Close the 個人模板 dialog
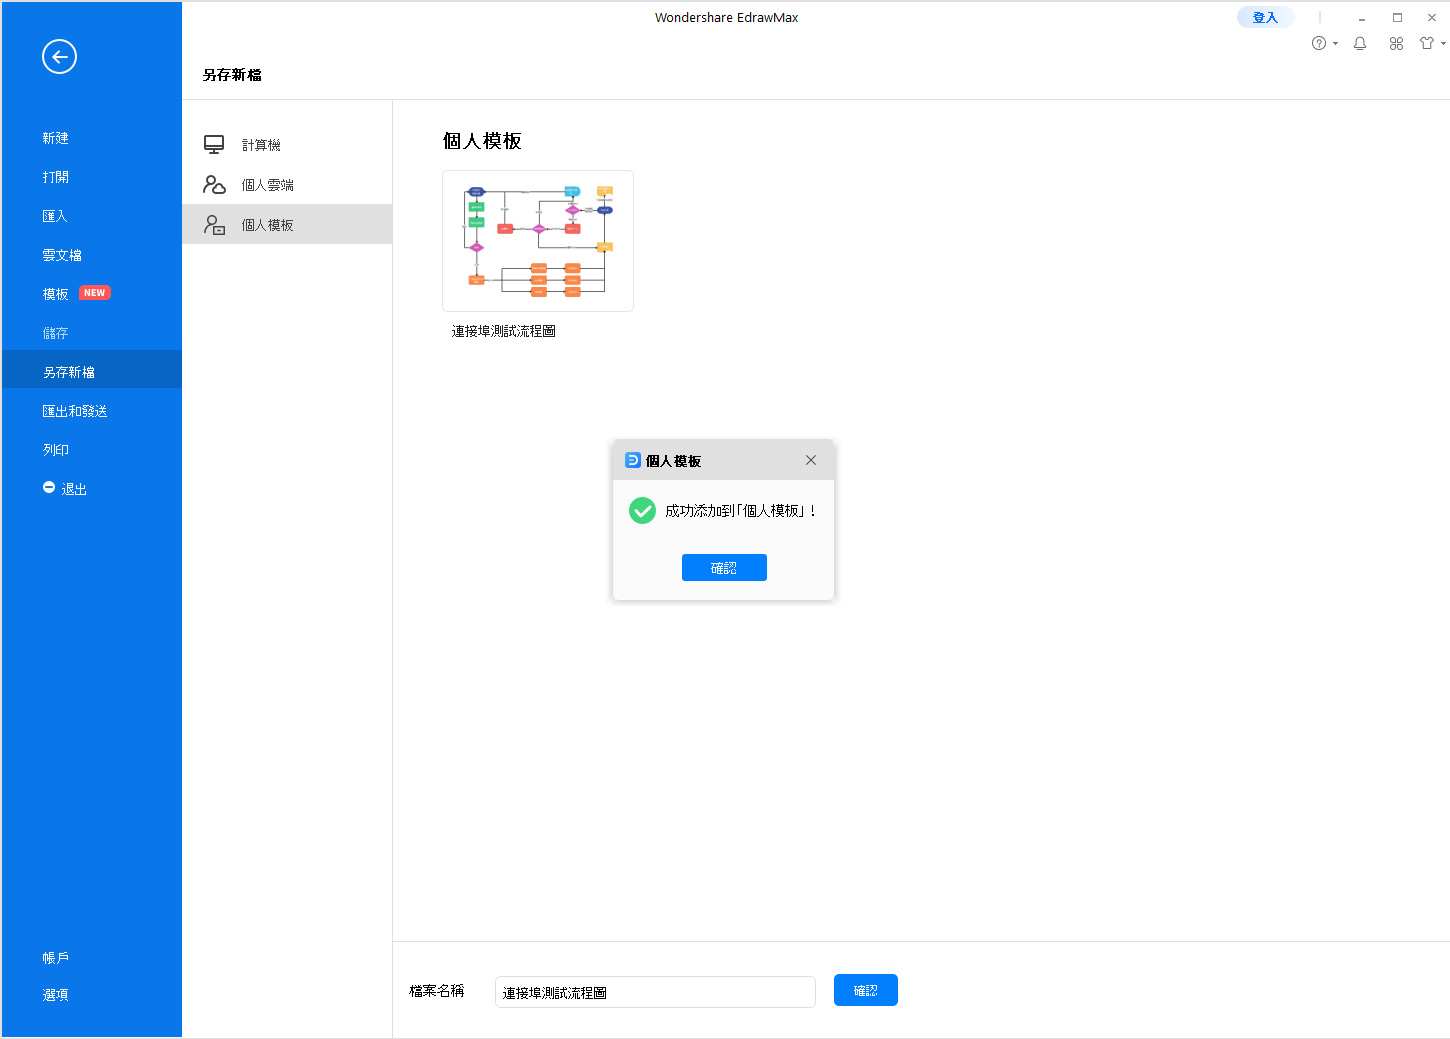Screen dimensions: 1450x1039 811,460
